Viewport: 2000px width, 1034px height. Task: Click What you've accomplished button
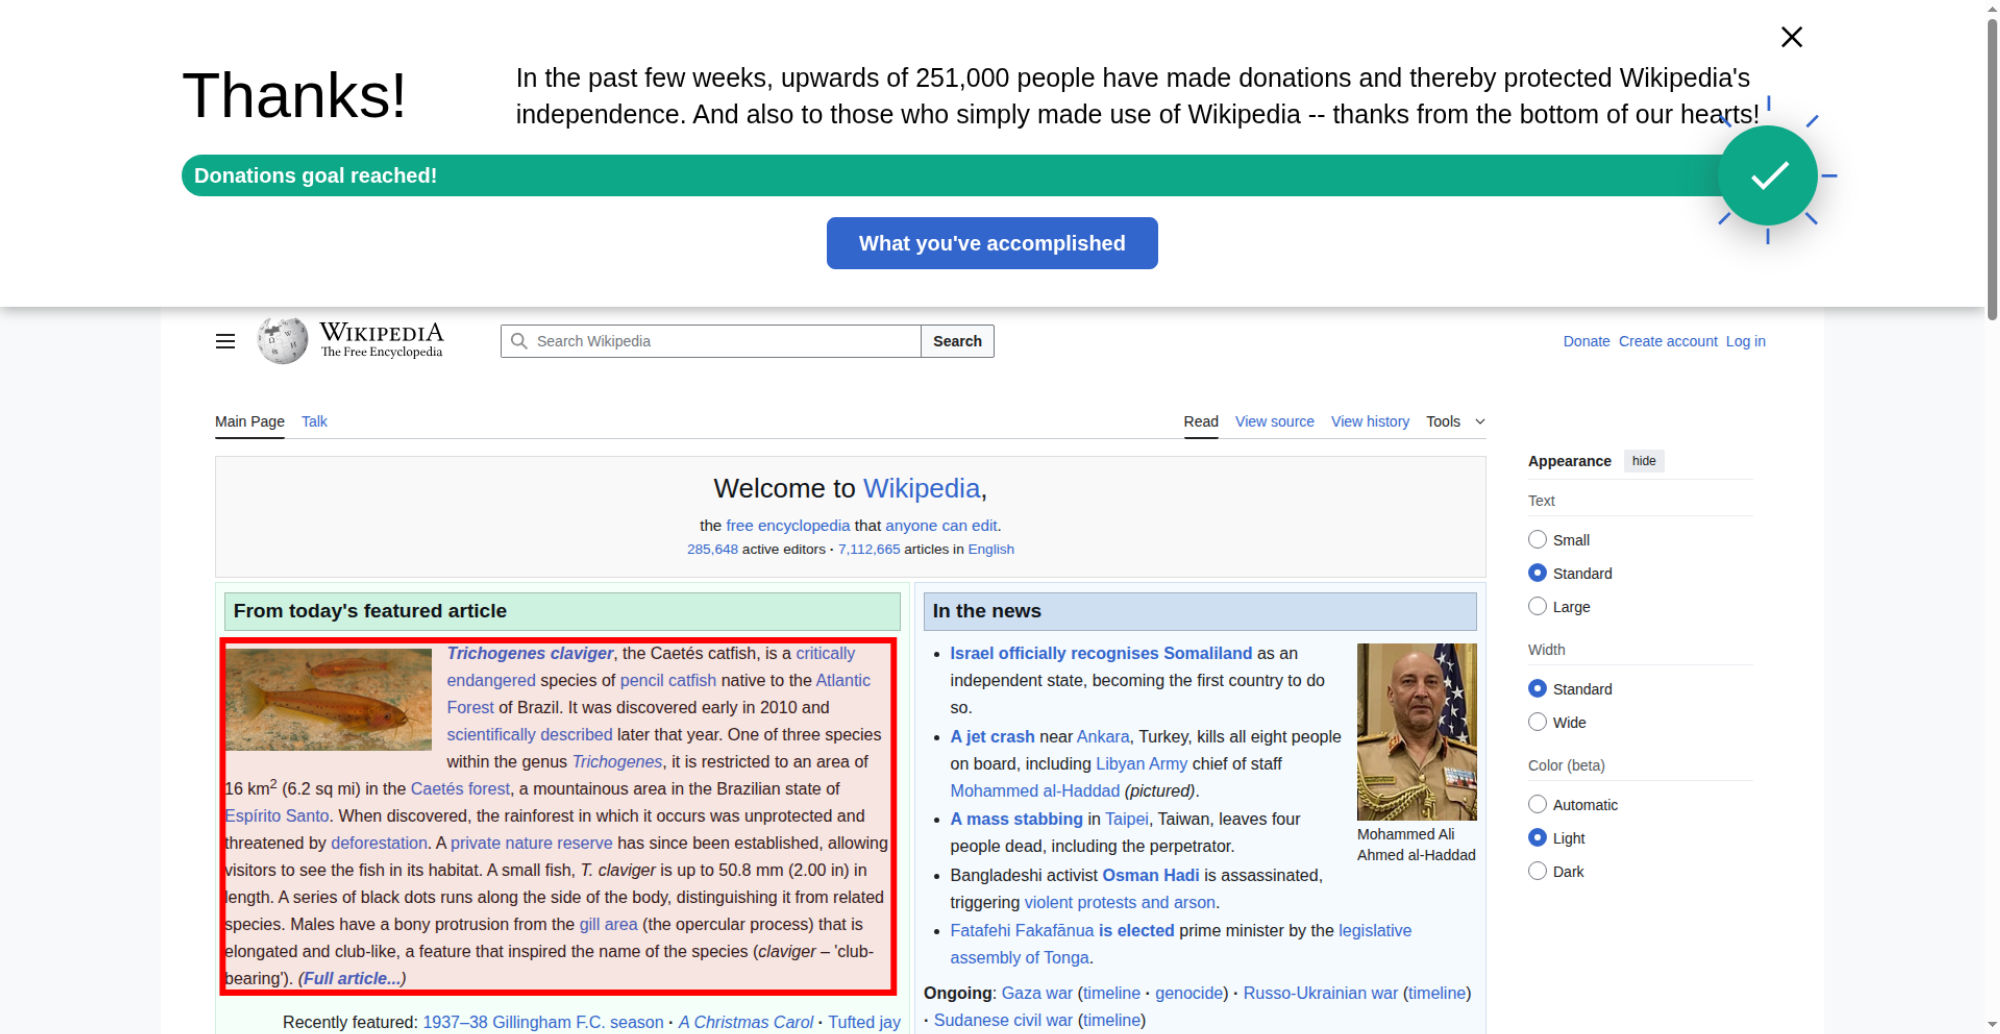tap(991, 243)
